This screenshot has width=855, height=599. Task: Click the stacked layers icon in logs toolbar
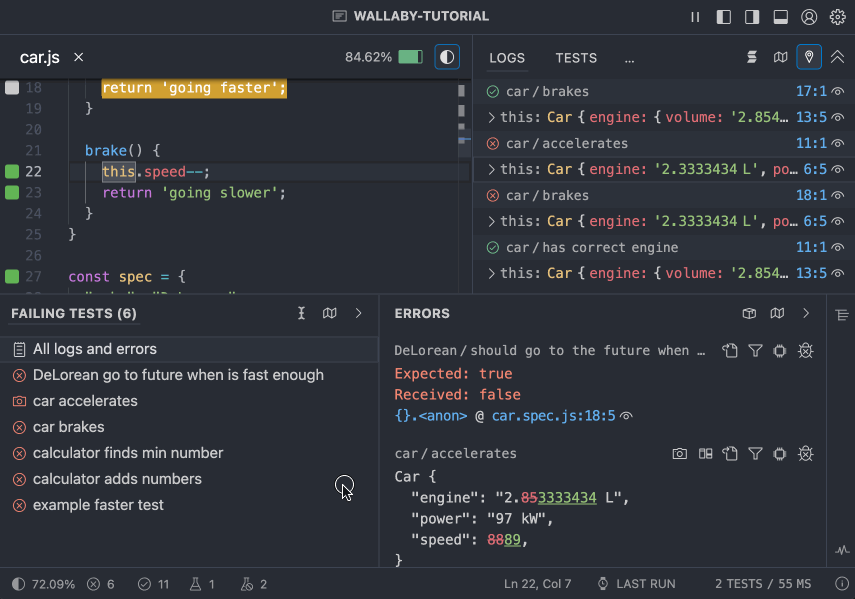(x=752, y=57)
